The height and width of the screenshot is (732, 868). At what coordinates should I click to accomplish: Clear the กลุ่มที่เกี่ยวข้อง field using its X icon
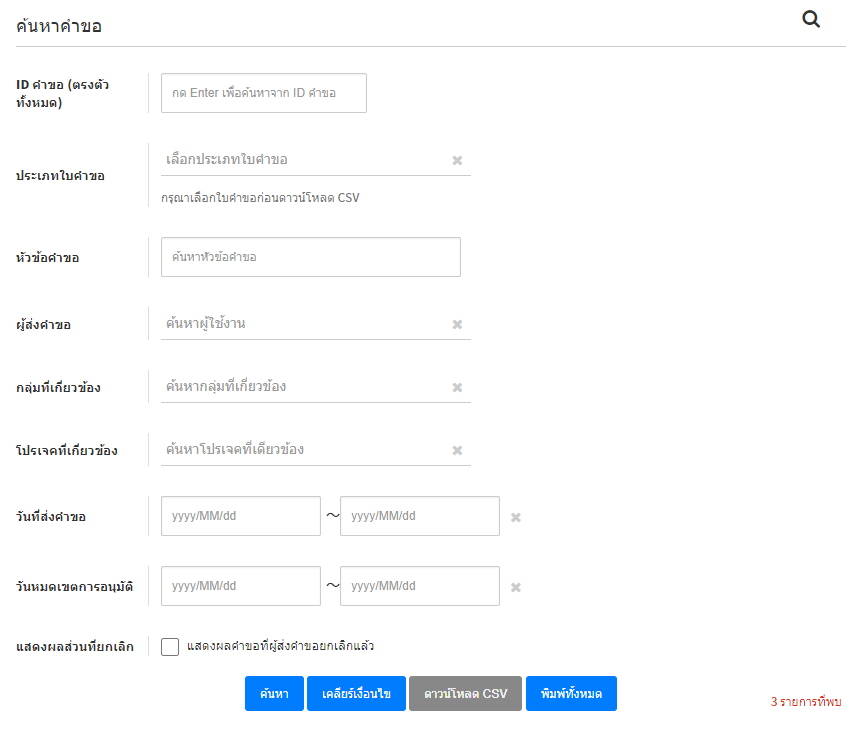point(457,387)
